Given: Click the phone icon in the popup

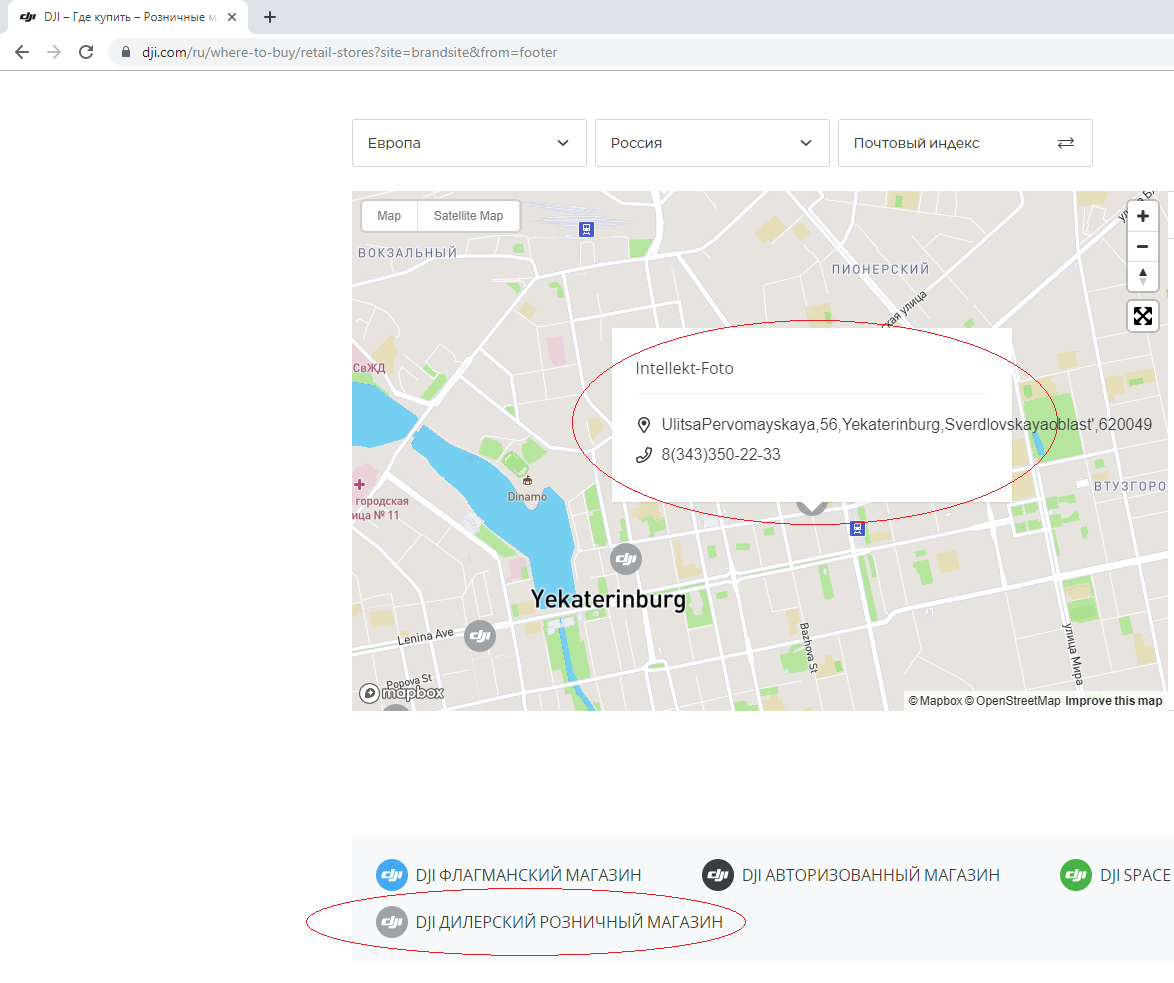Looking at the screenshot, I should coord(643,455).
